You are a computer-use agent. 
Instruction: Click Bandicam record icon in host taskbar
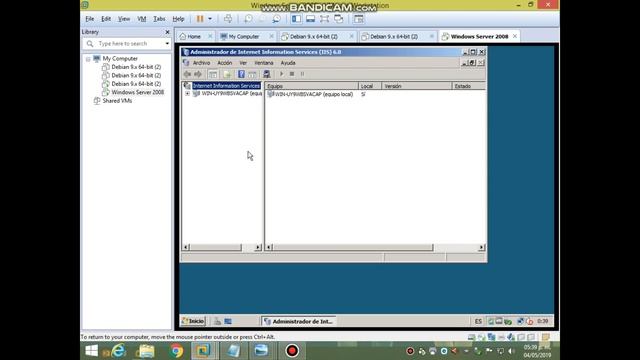[292, 351]
